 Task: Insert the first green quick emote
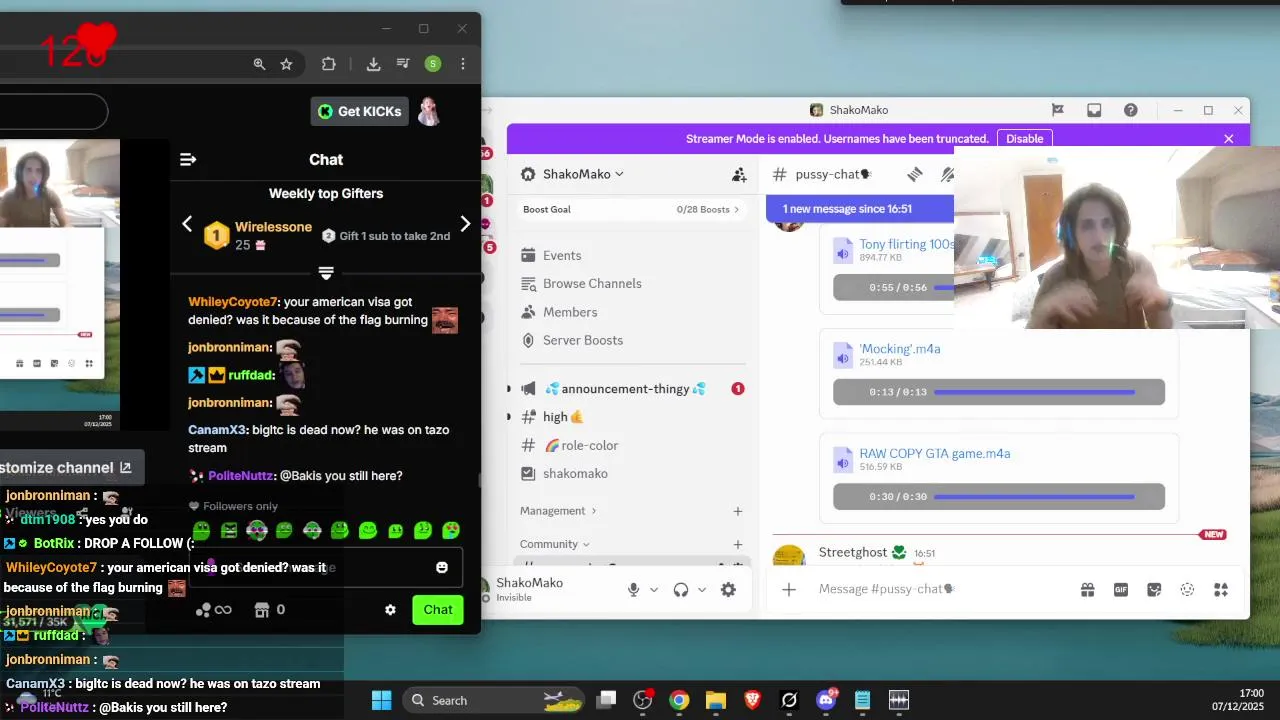(x=201, y=530)
